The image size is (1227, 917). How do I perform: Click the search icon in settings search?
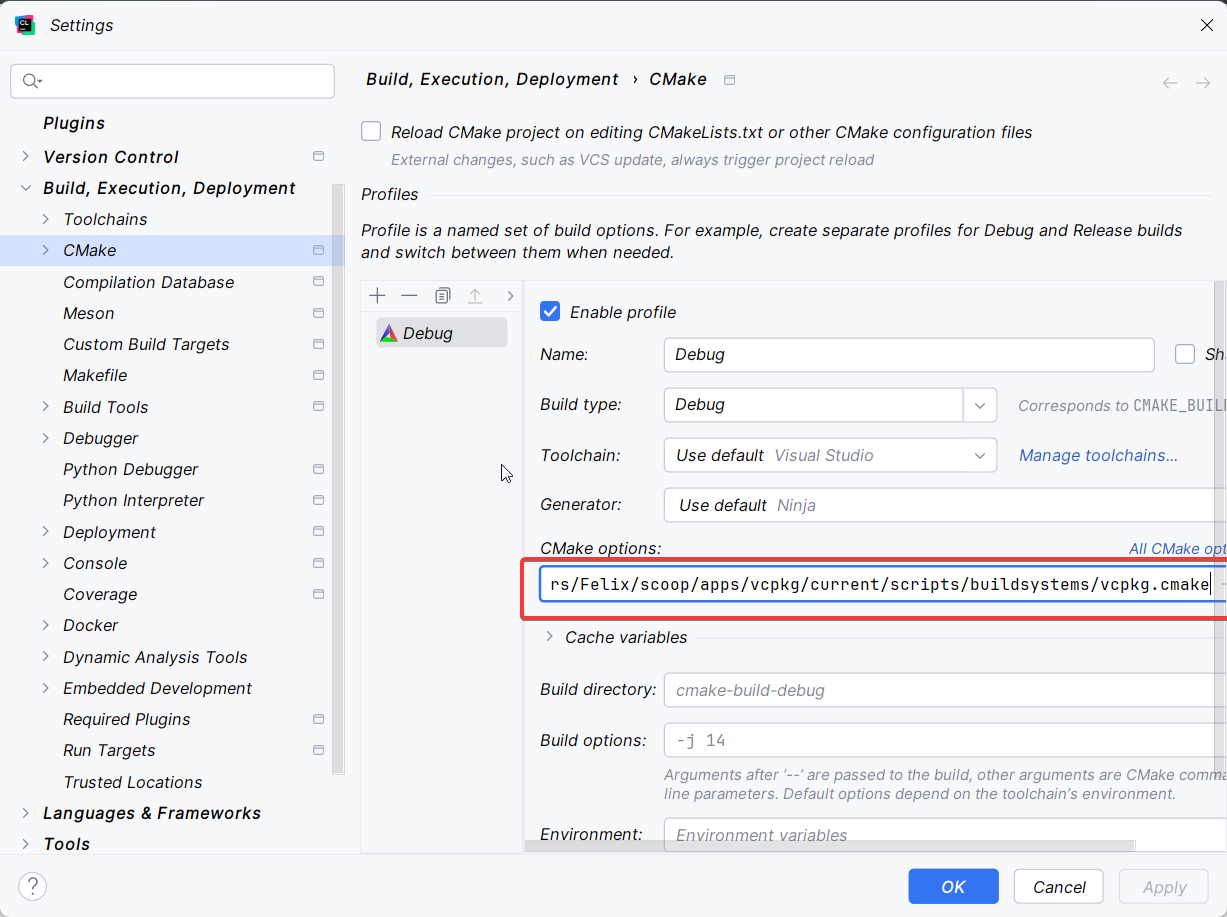[x=31, y=82]
